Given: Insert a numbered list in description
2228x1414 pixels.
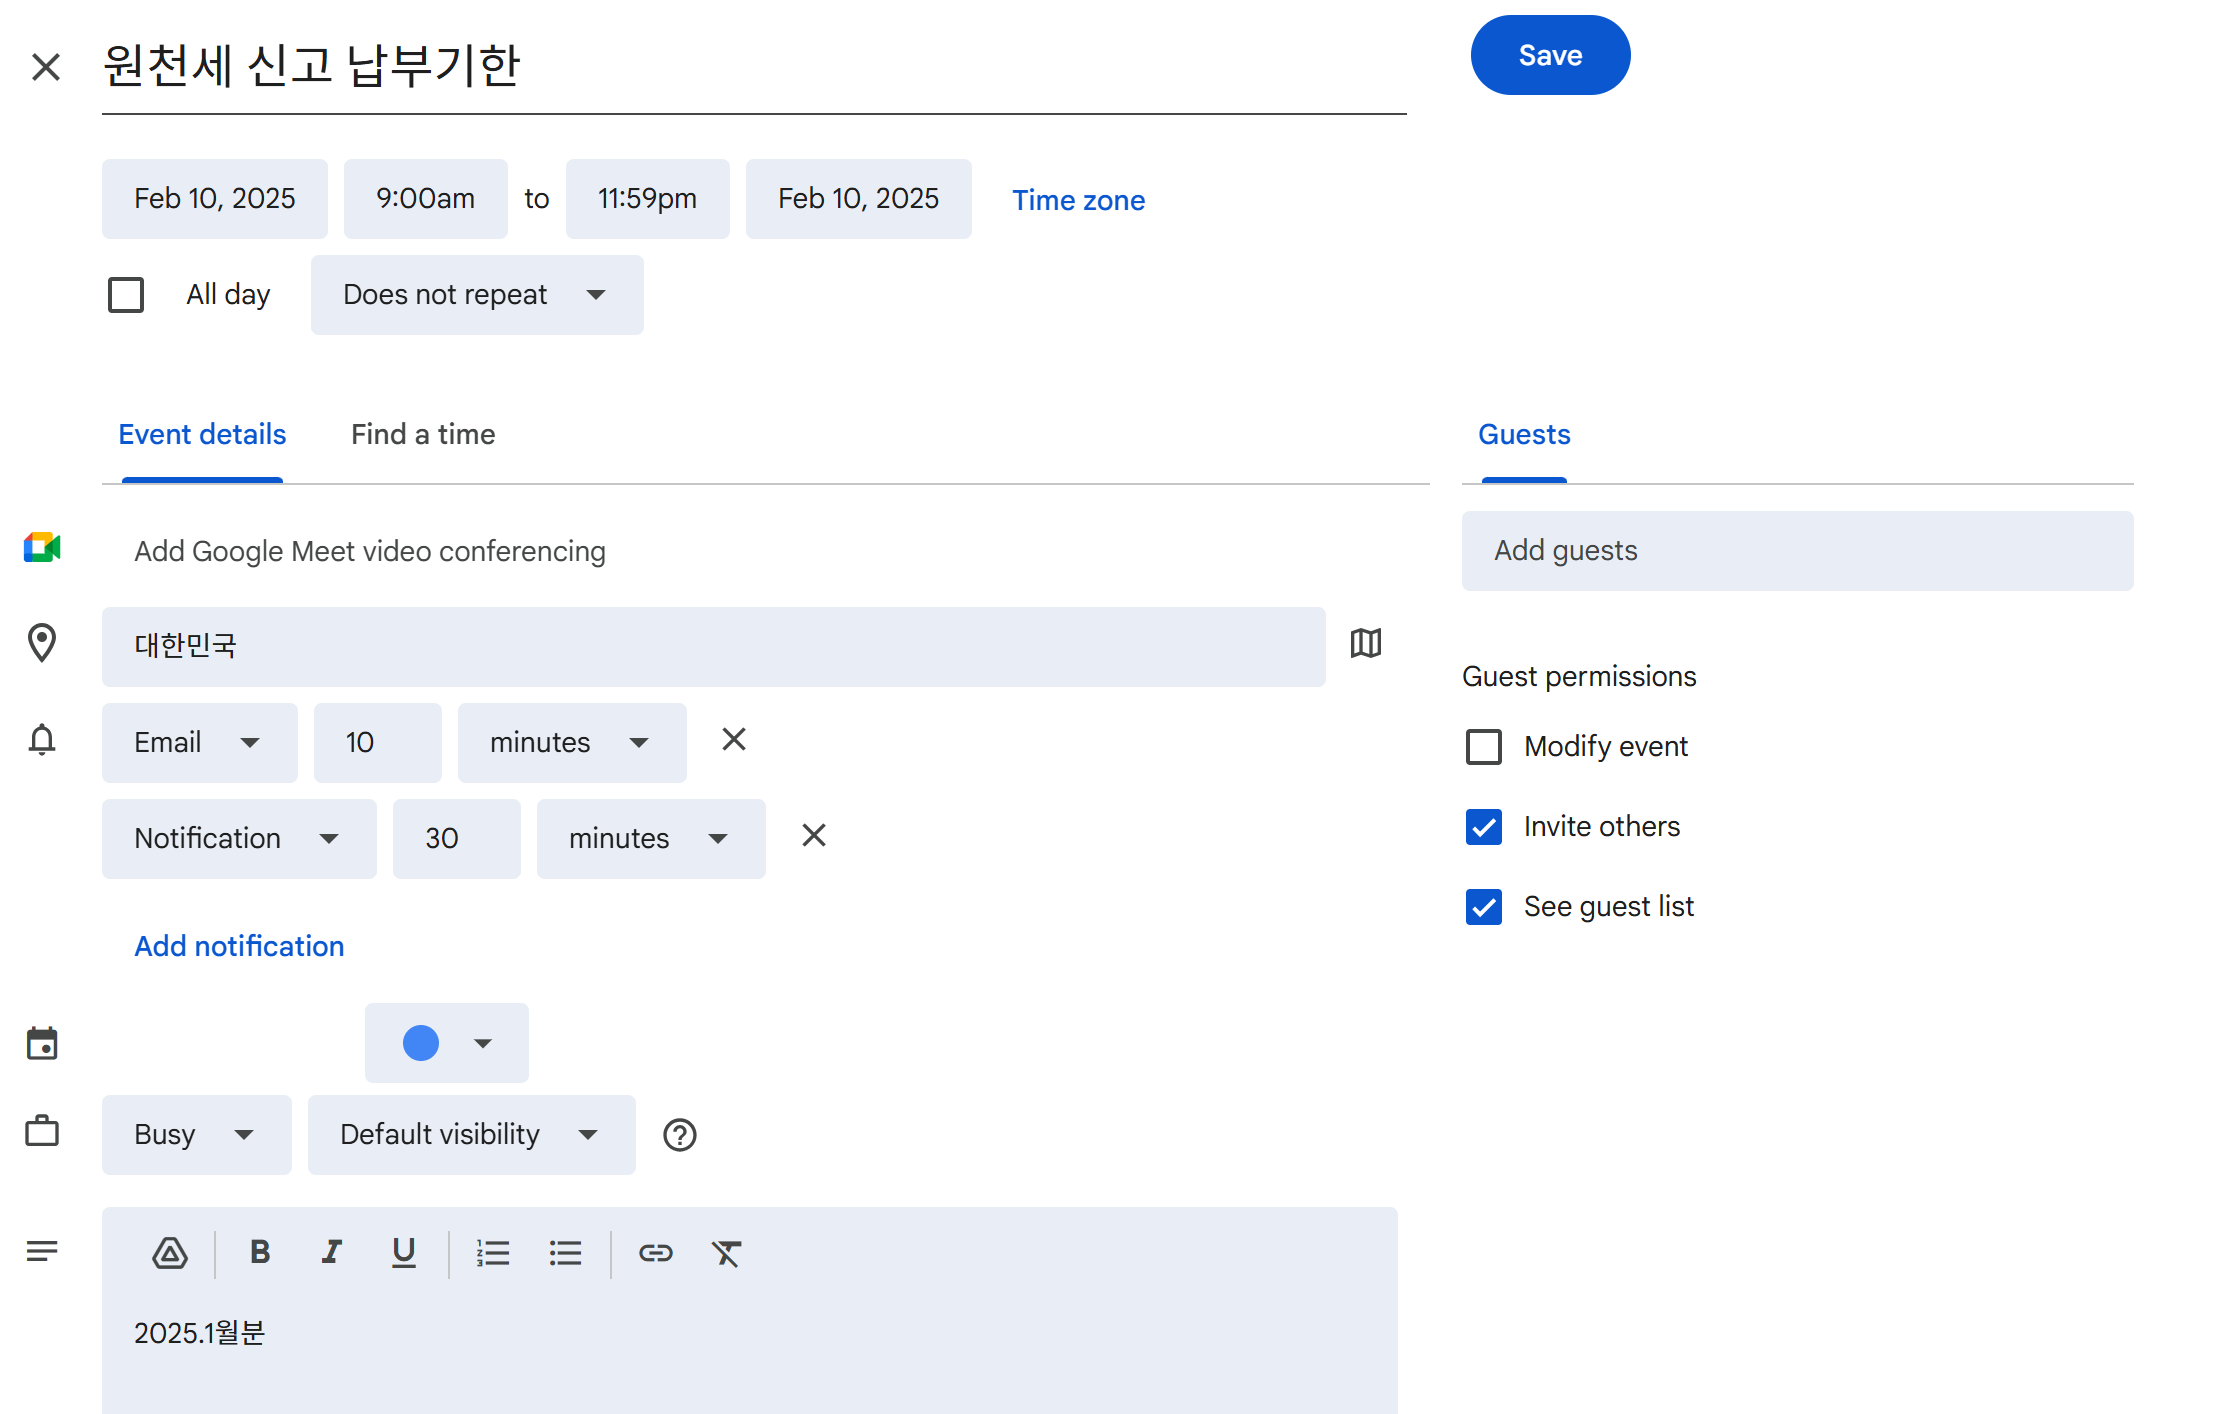Looking at the screenshot, I should point(493,1253).
